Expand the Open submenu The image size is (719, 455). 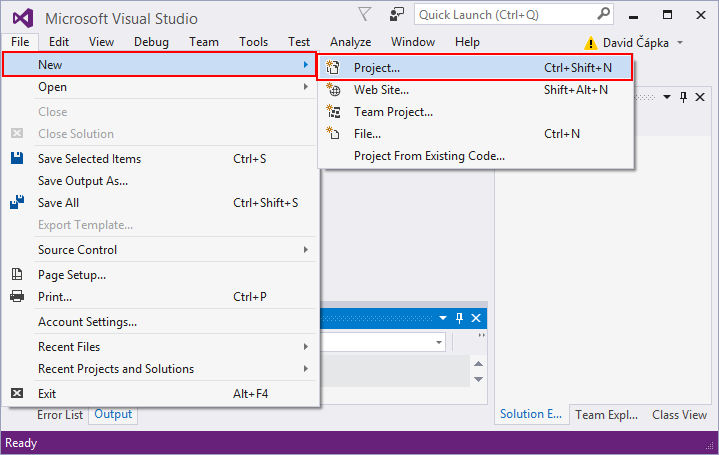(306, 87)
